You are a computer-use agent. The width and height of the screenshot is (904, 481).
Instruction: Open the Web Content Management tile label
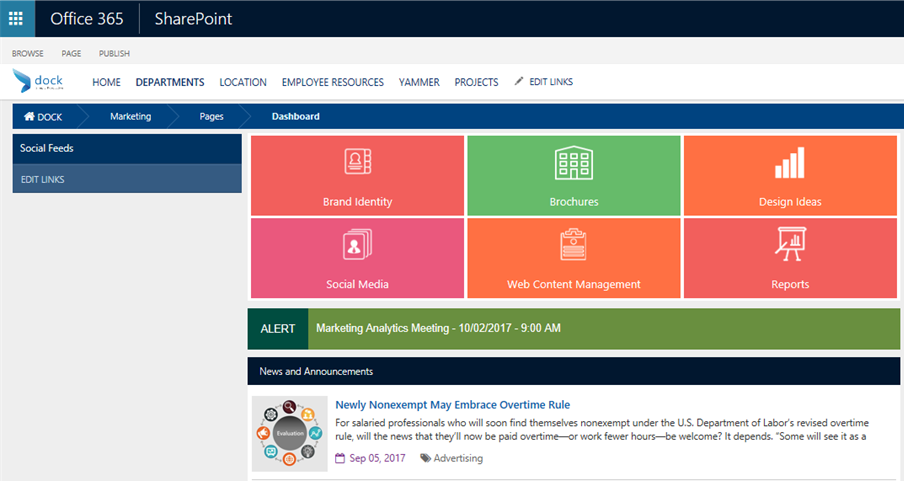click(x=574, y=284)
